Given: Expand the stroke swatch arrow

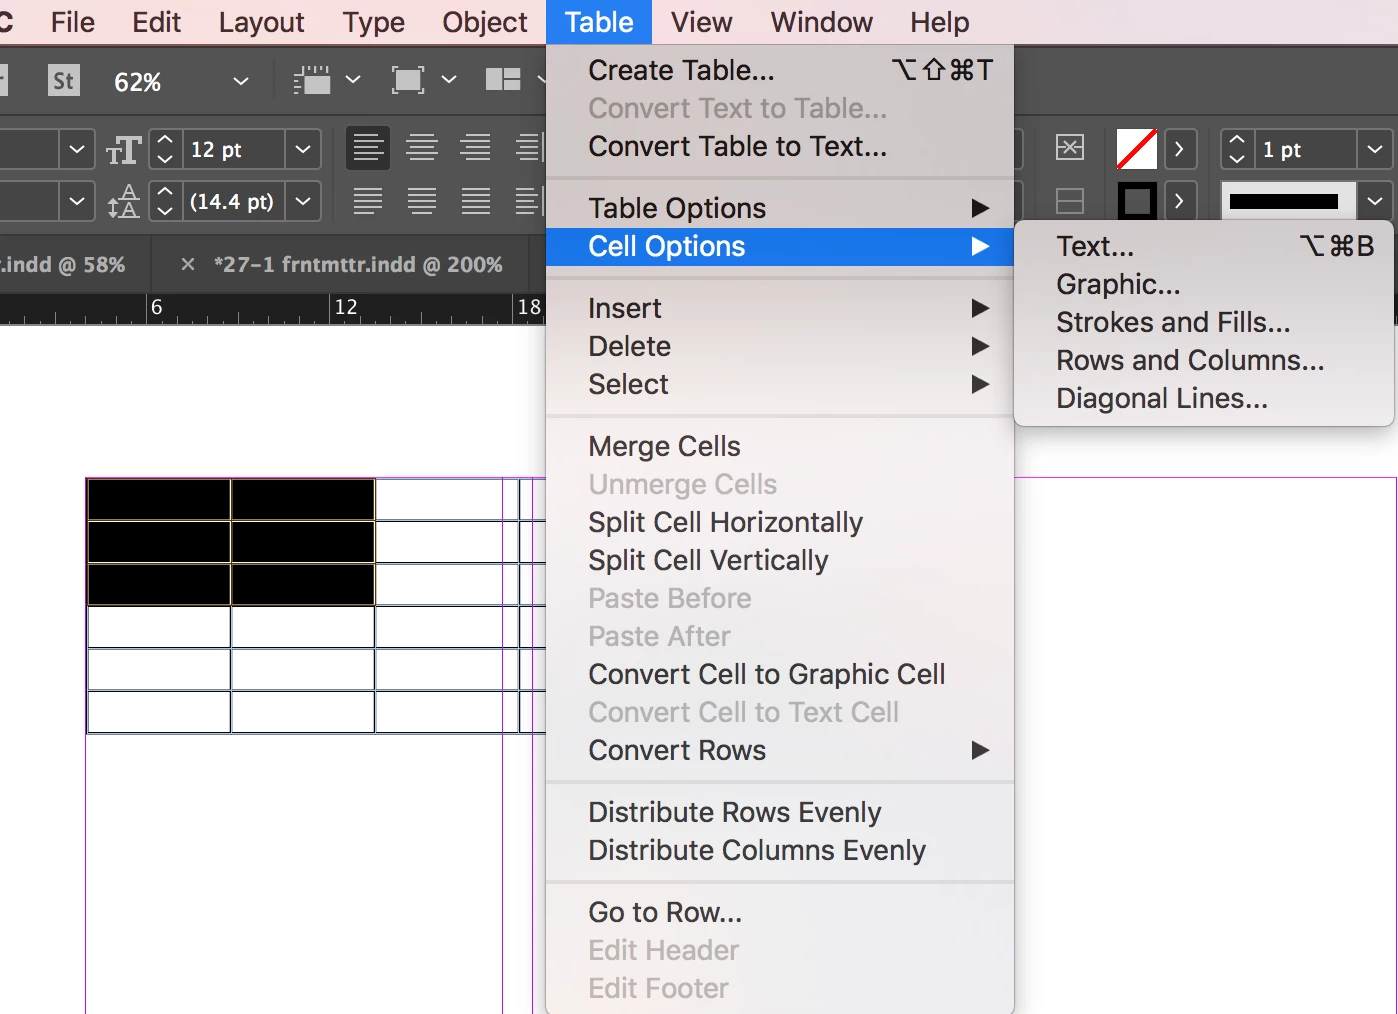Looking at the screenshot, I should (1180, 201).
